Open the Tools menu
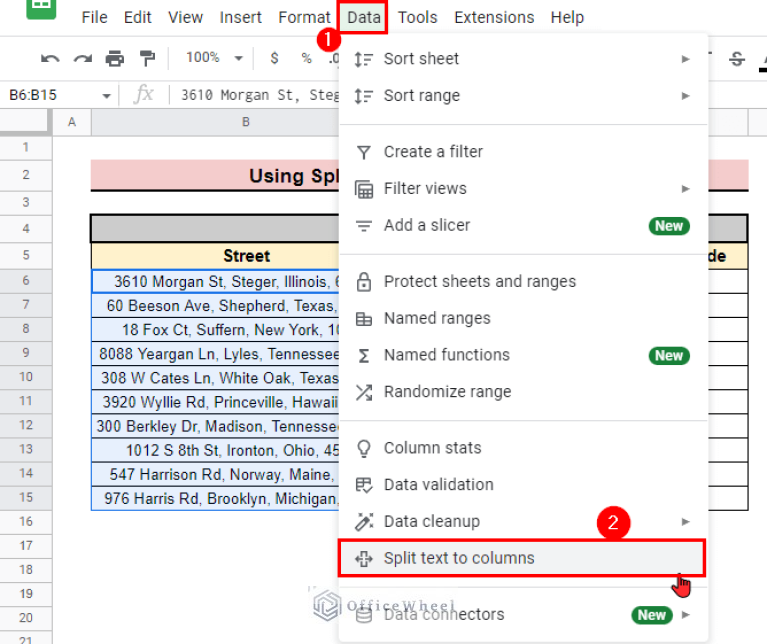This screenshot has width=767, height=644. pos(417,18)
